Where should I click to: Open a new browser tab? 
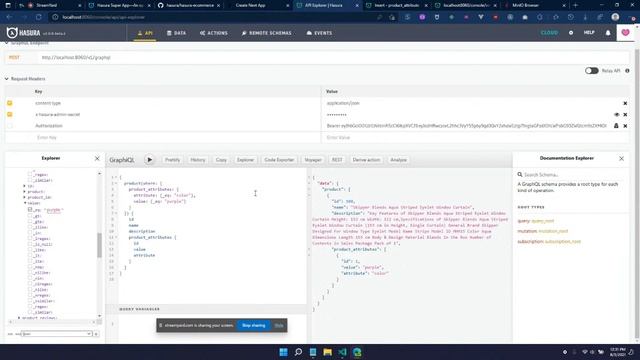[576, 5]
